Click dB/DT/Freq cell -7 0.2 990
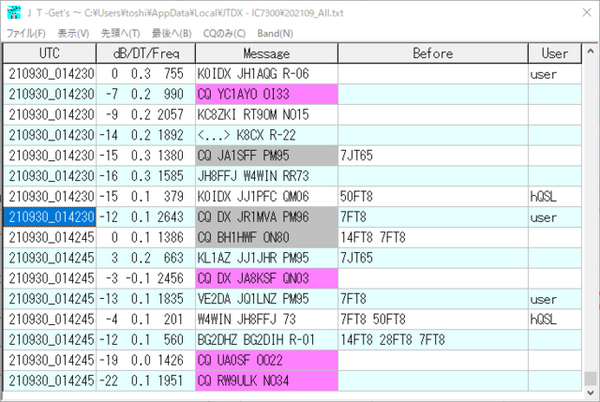Image resolution: width=600 pixels, height=402 pixels. coord(146,94)
